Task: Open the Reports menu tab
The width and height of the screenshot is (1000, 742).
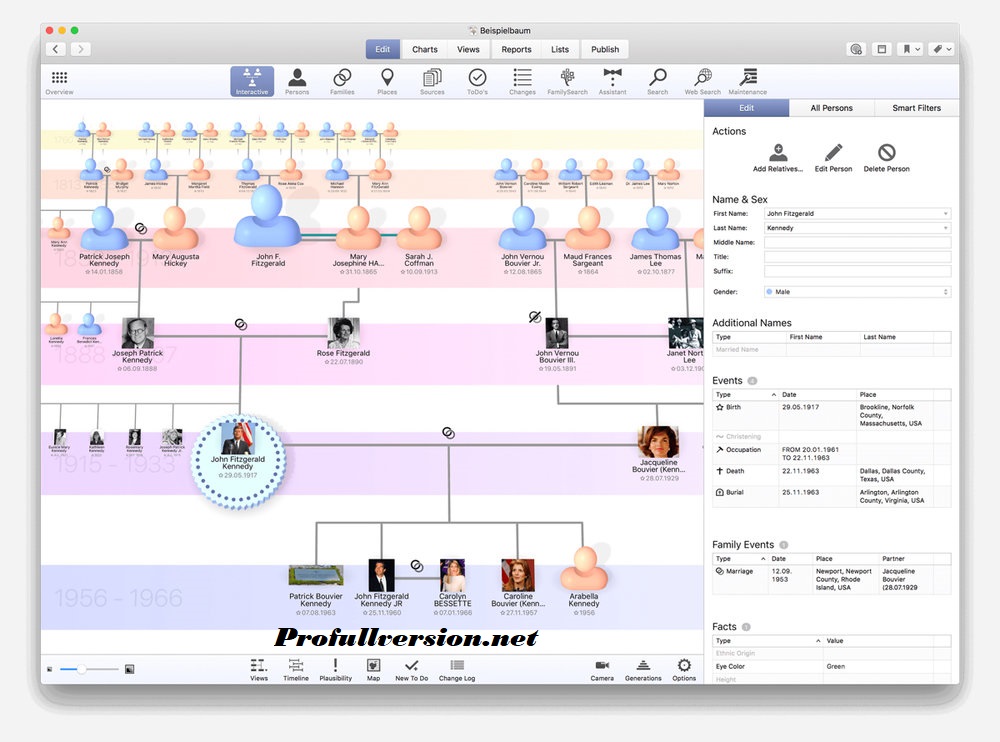Action: tap(516, 49)
